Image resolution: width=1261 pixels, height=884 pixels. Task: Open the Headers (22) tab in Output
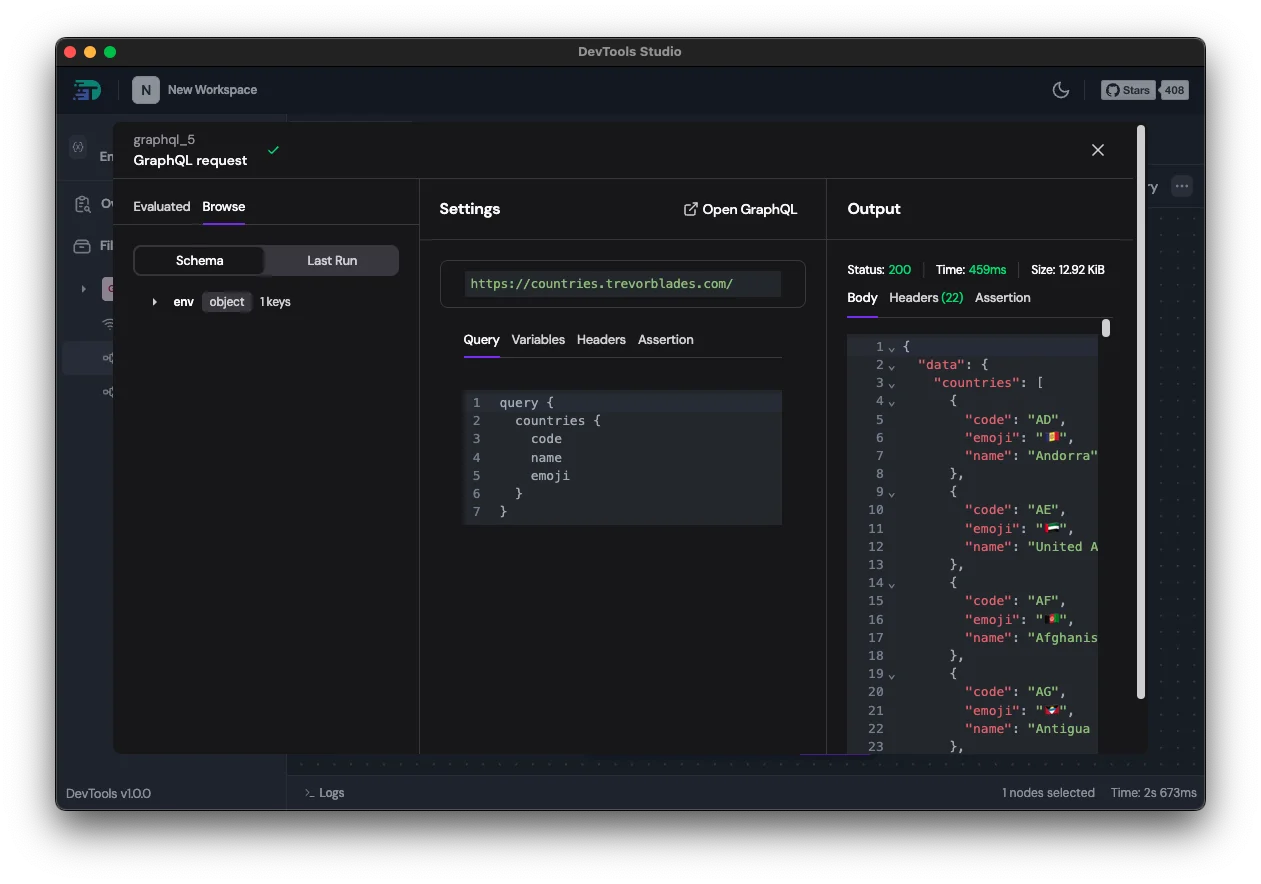point(926,298)
